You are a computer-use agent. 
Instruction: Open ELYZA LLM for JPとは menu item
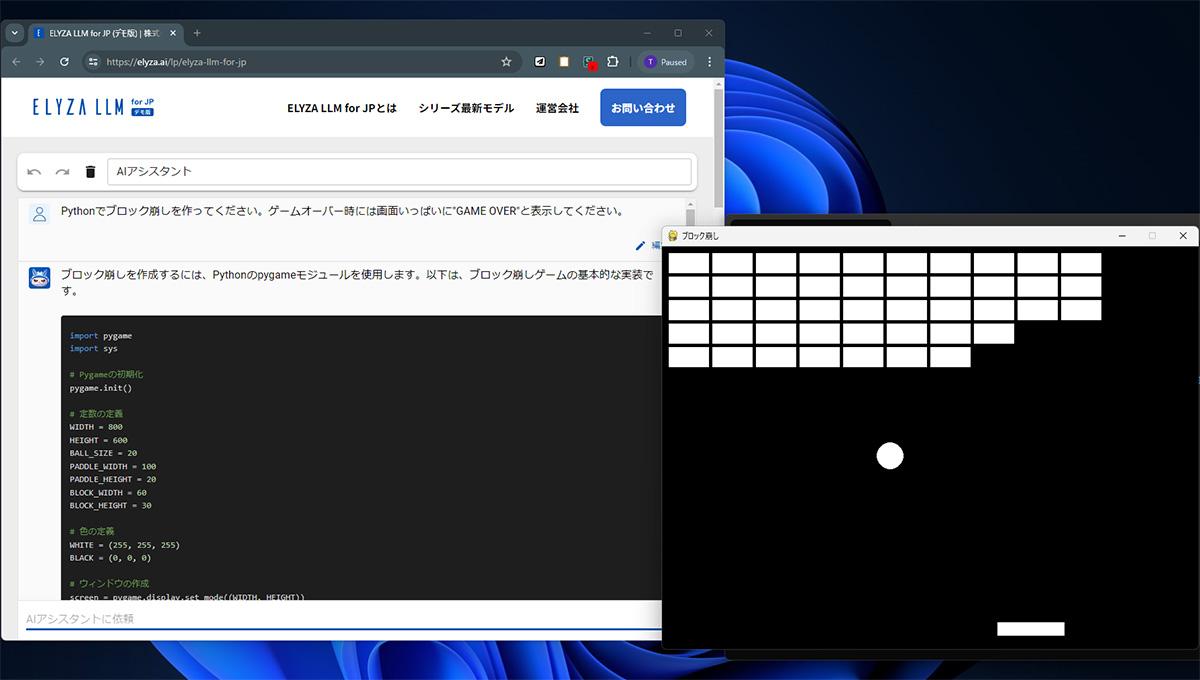(x=342, y=108)
